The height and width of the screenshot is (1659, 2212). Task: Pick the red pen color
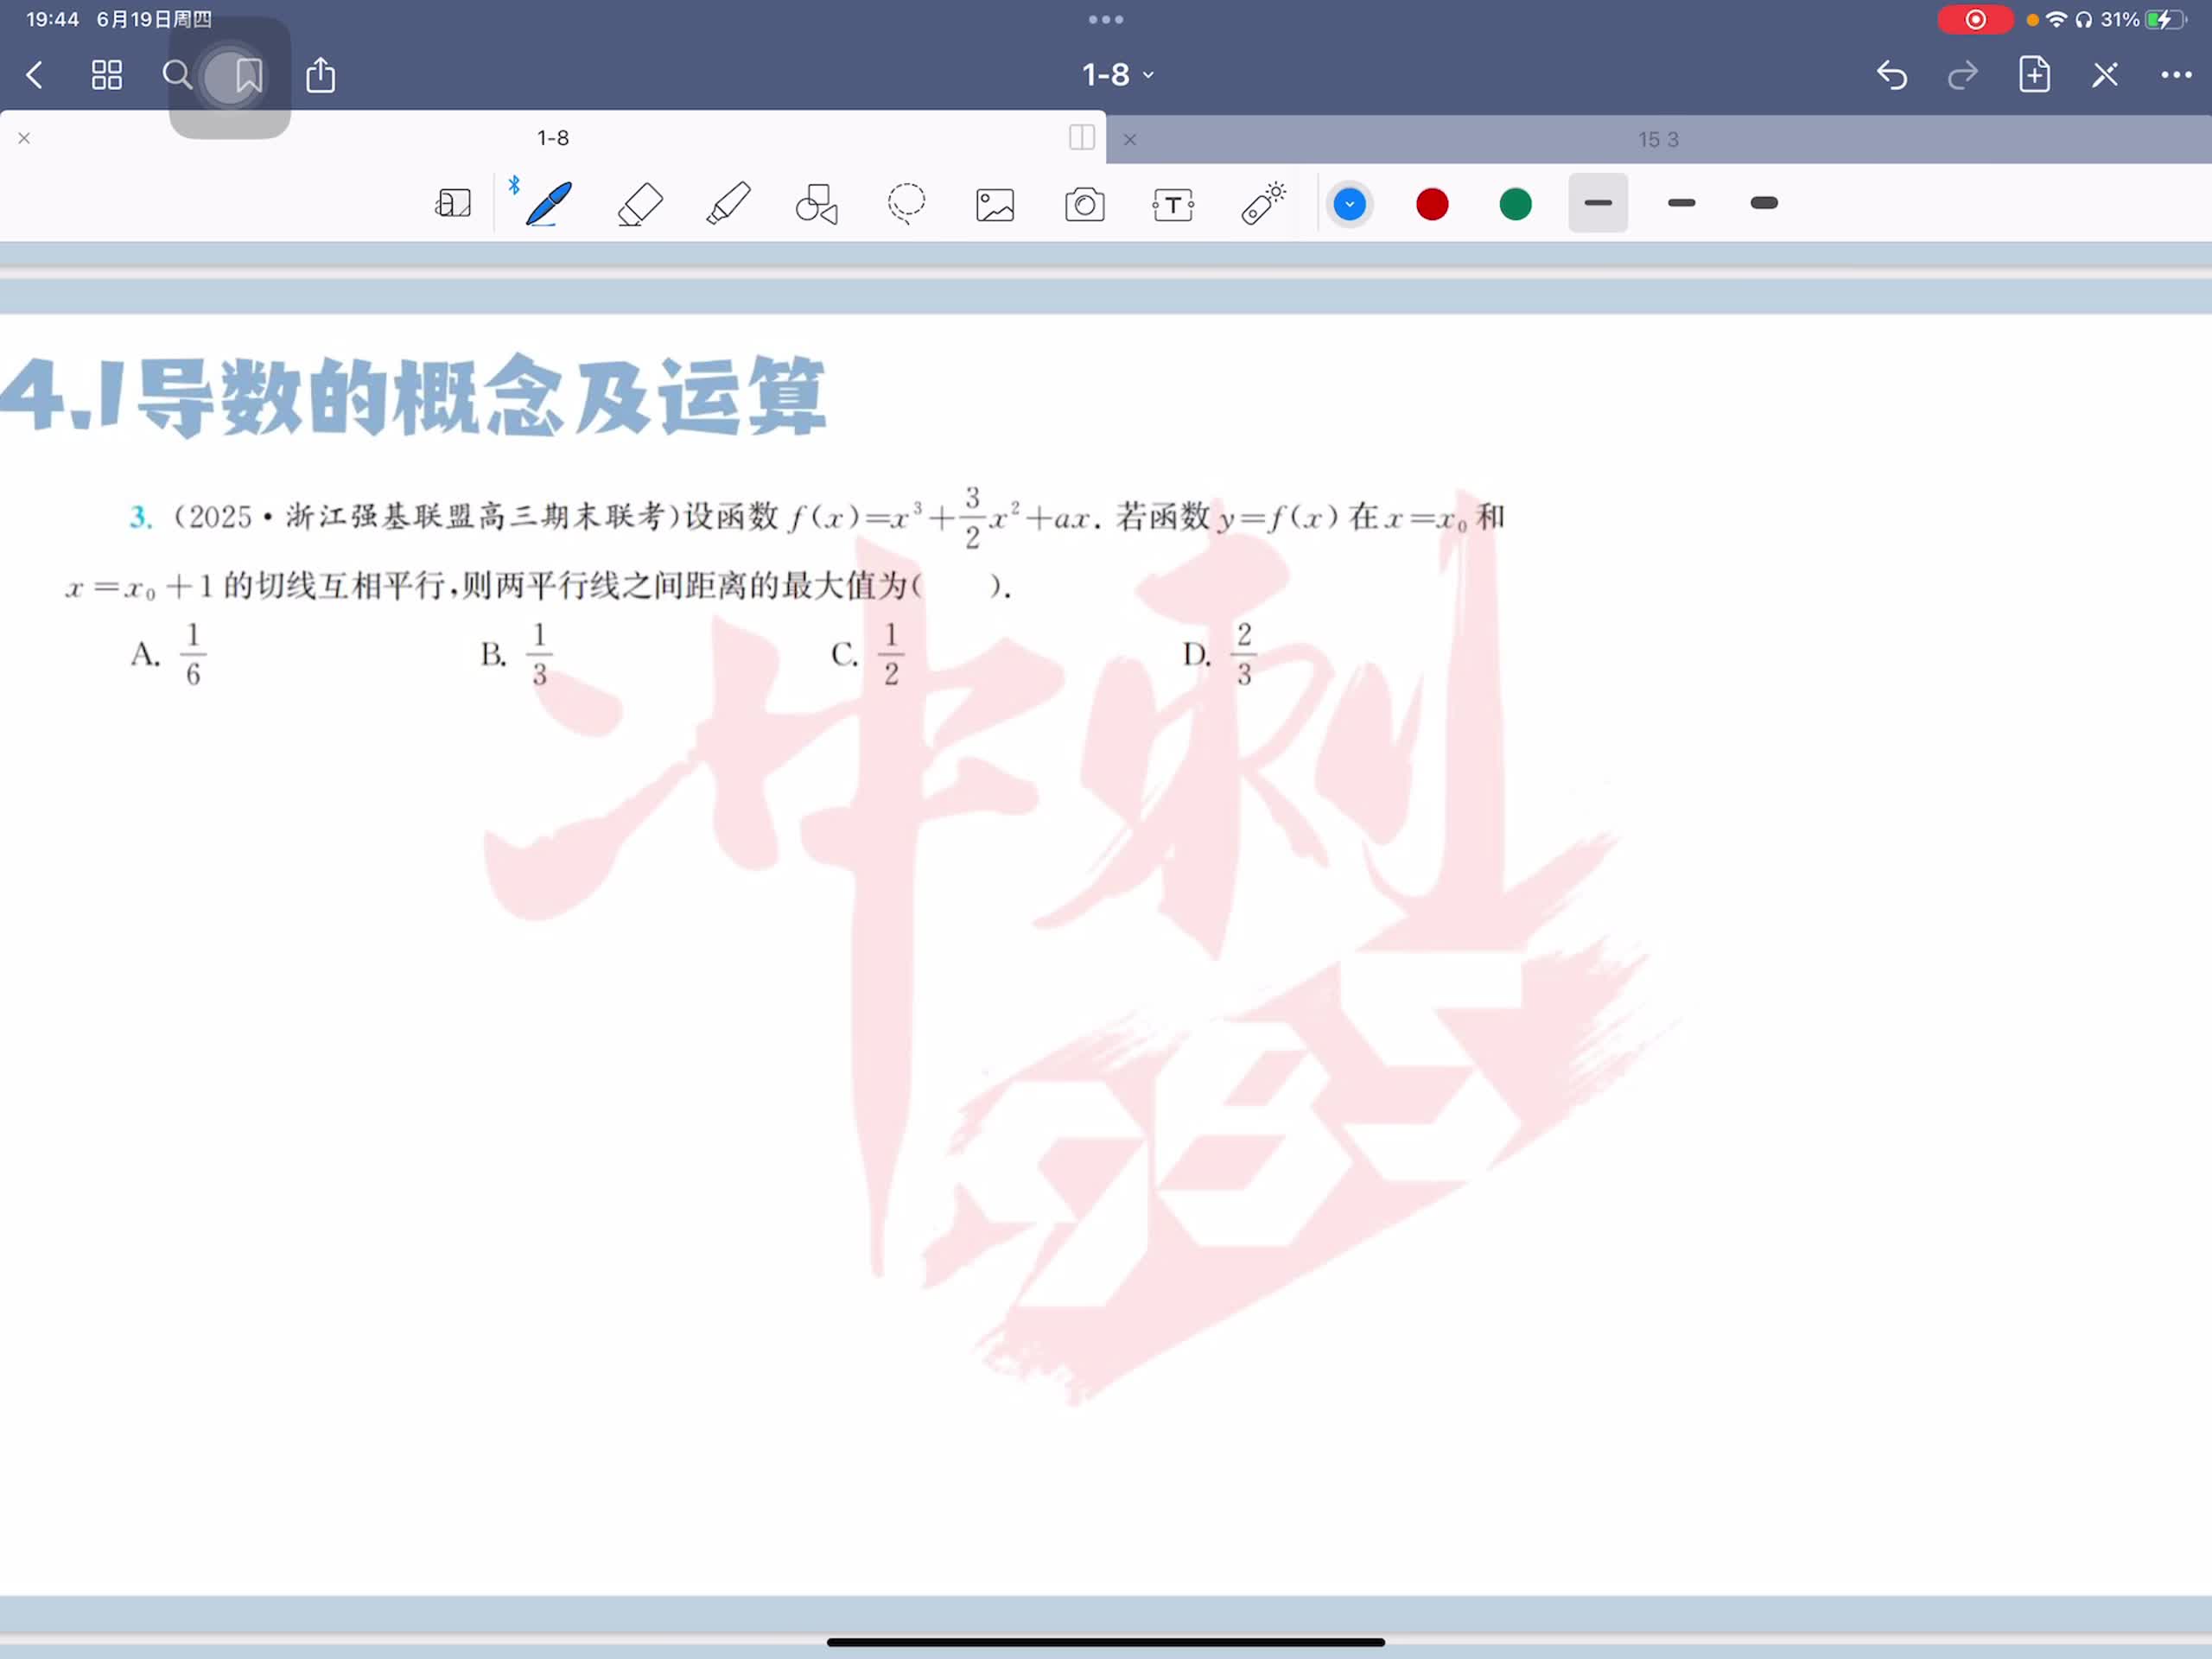pyautogui.click(x=1432, y=204)
